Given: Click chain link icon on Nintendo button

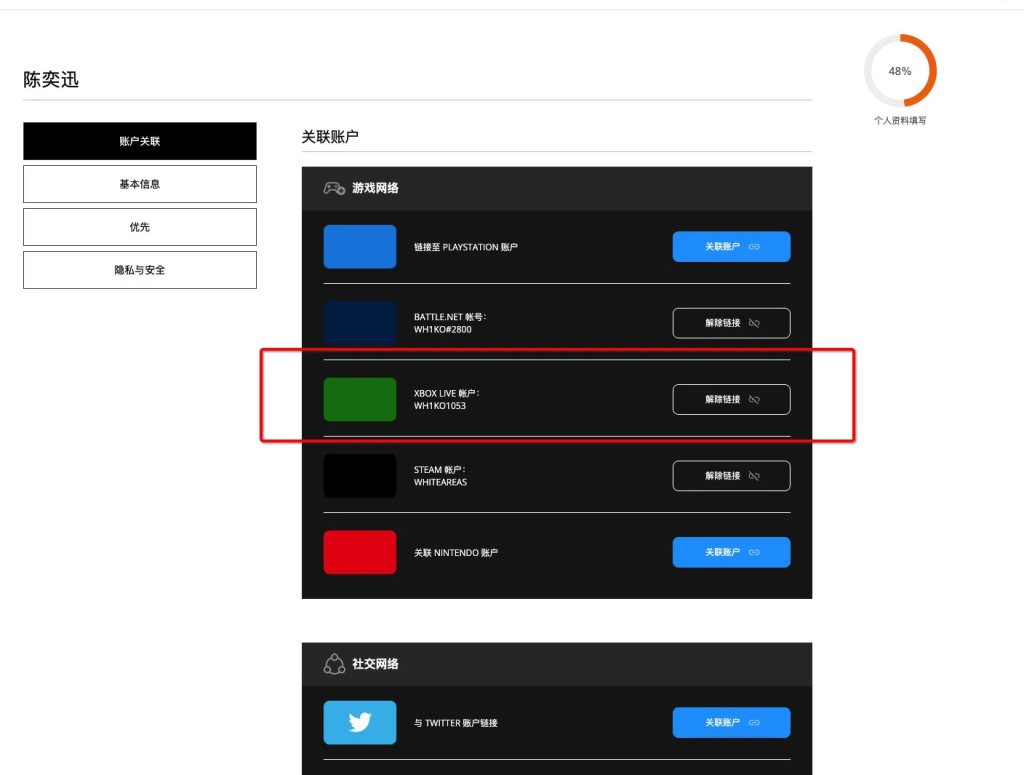Looking at the screenshot, I should tap(754, 552).
